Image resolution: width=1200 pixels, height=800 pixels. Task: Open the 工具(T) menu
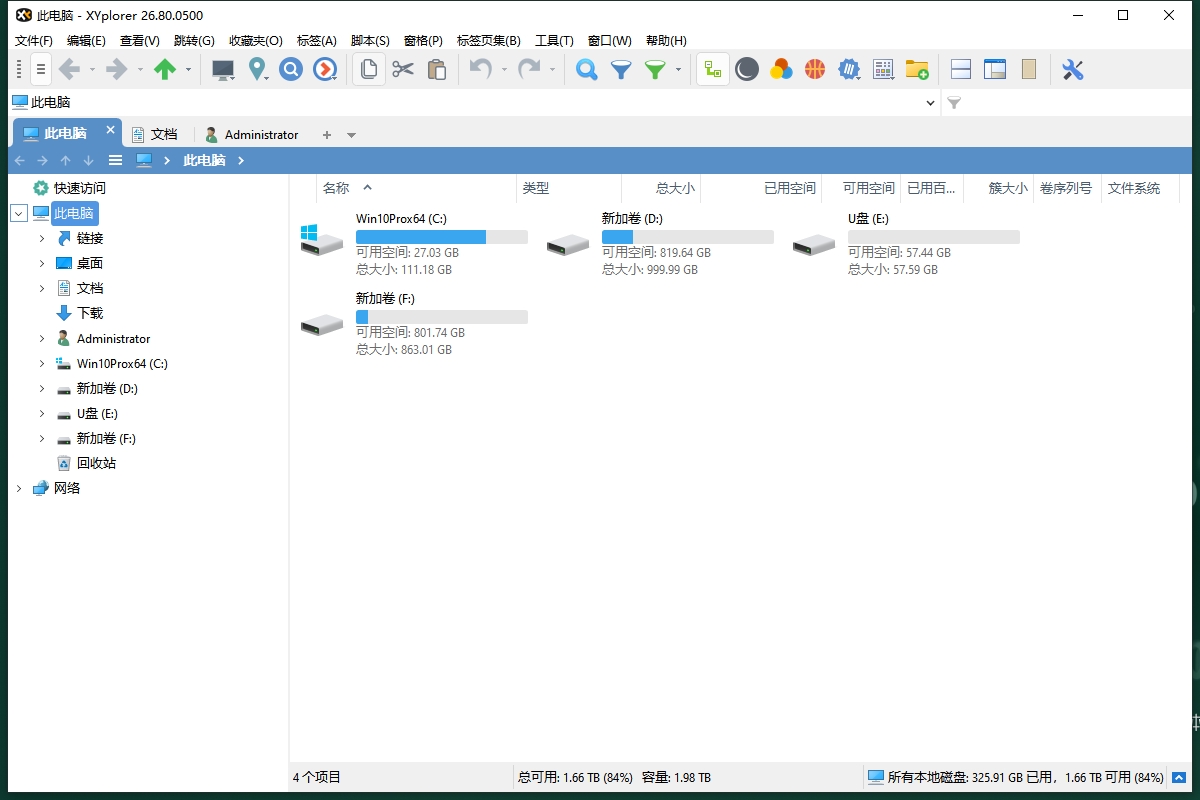click(554, 41)
